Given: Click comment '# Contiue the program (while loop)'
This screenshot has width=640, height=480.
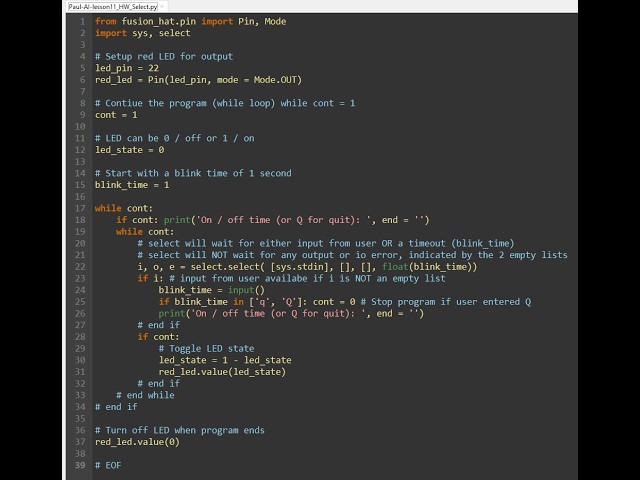Looking at the screenshot, I should click(185, 103).
